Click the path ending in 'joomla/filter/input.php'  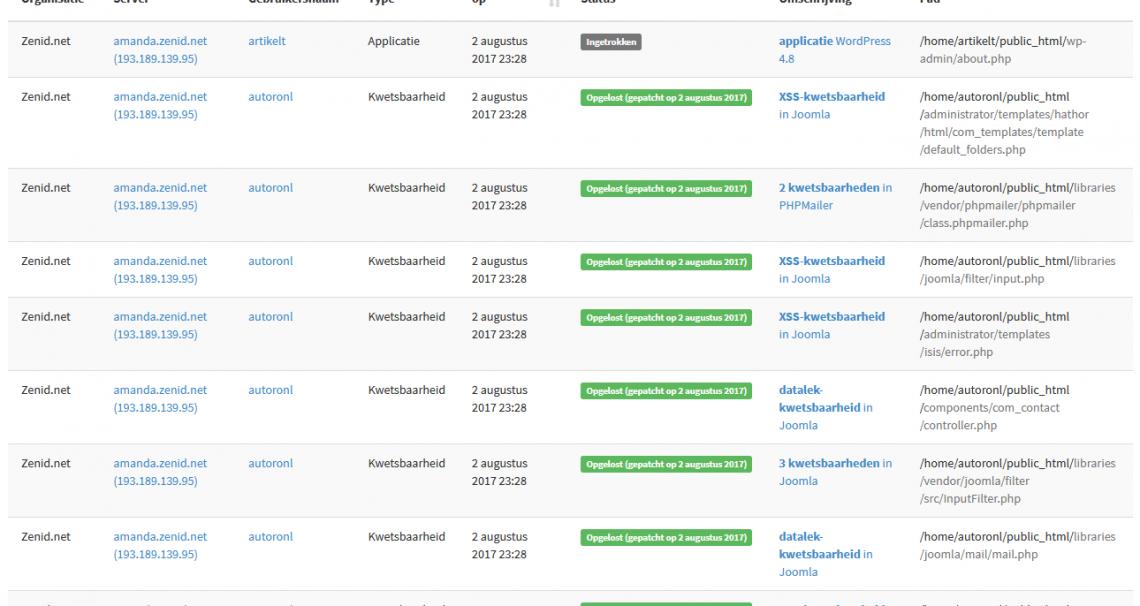point(1018,270)
